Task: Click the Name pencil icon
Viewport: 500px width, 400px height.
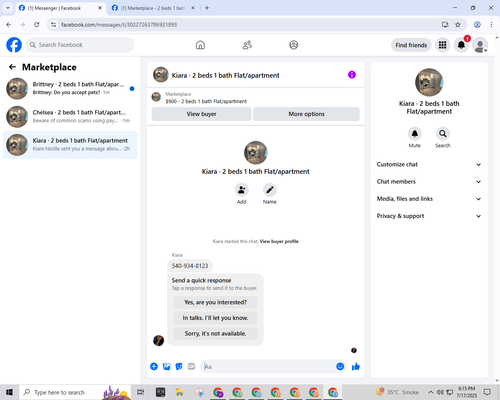Action: pyautogui.click(x=270, y=190)
